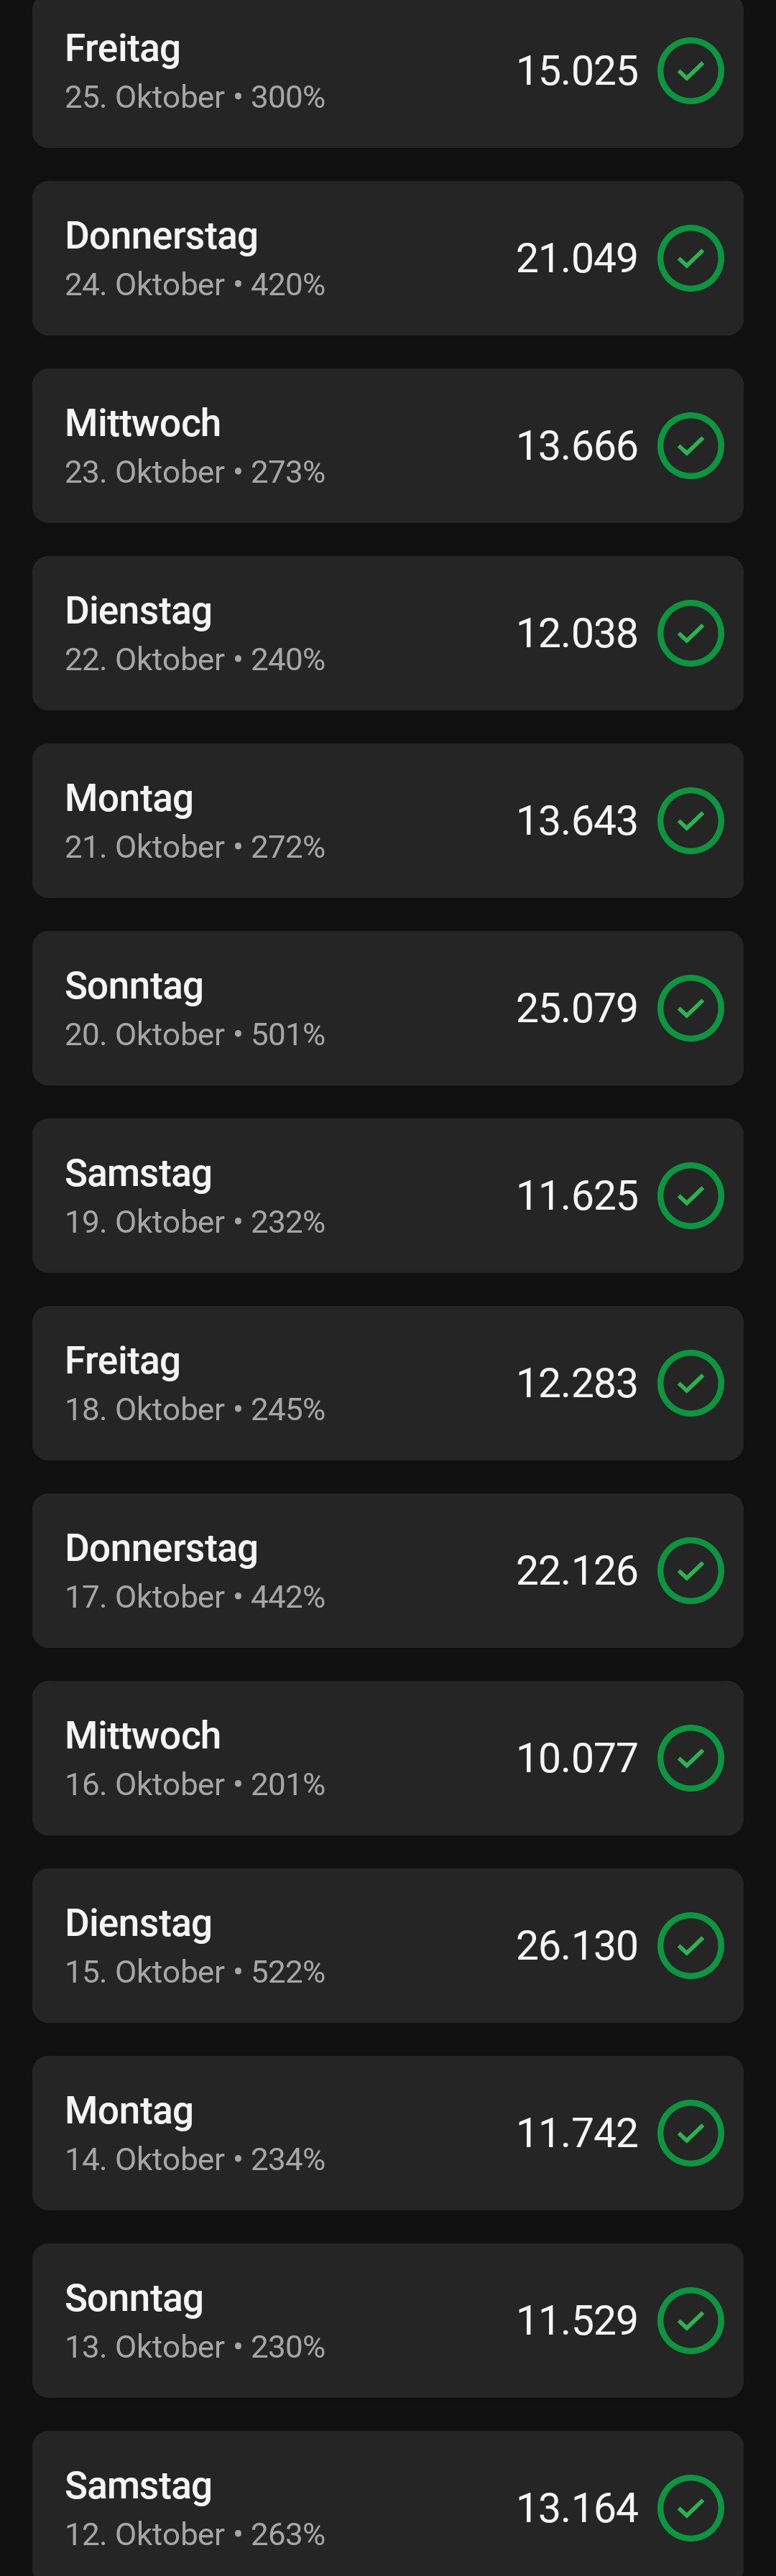Tap the goal checkmark for 12. Oktober
Viewport: 776px width, 2576px height.
tap(690, 2507)
